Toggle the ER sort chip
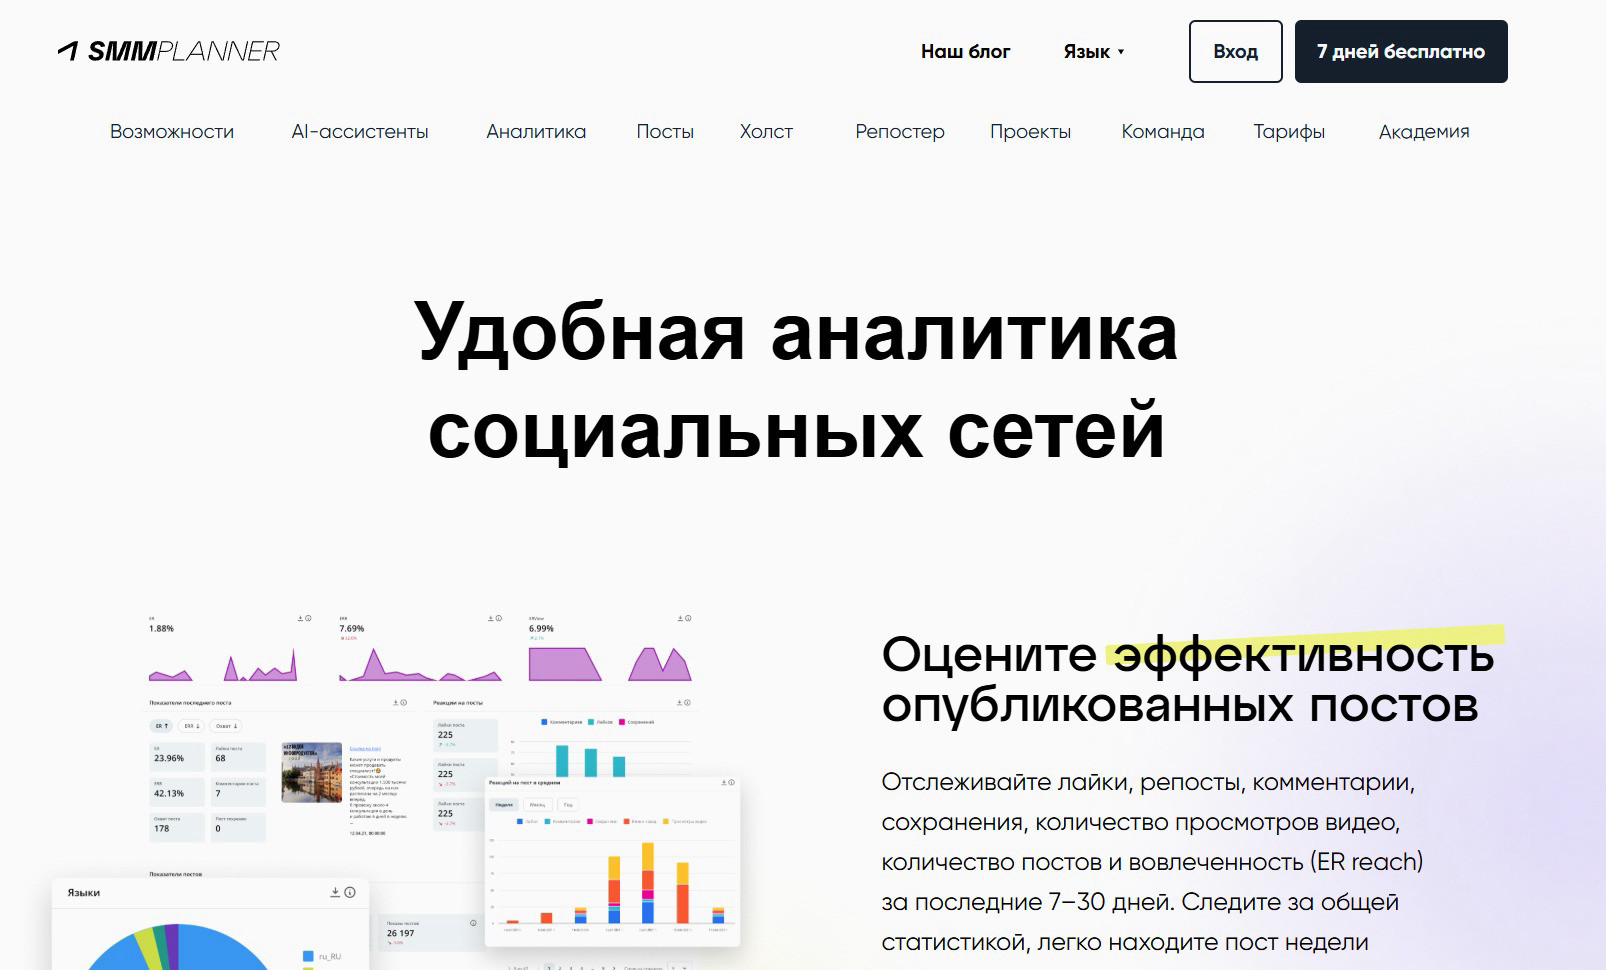The image size is (1606, 970). tap(160, 726)
